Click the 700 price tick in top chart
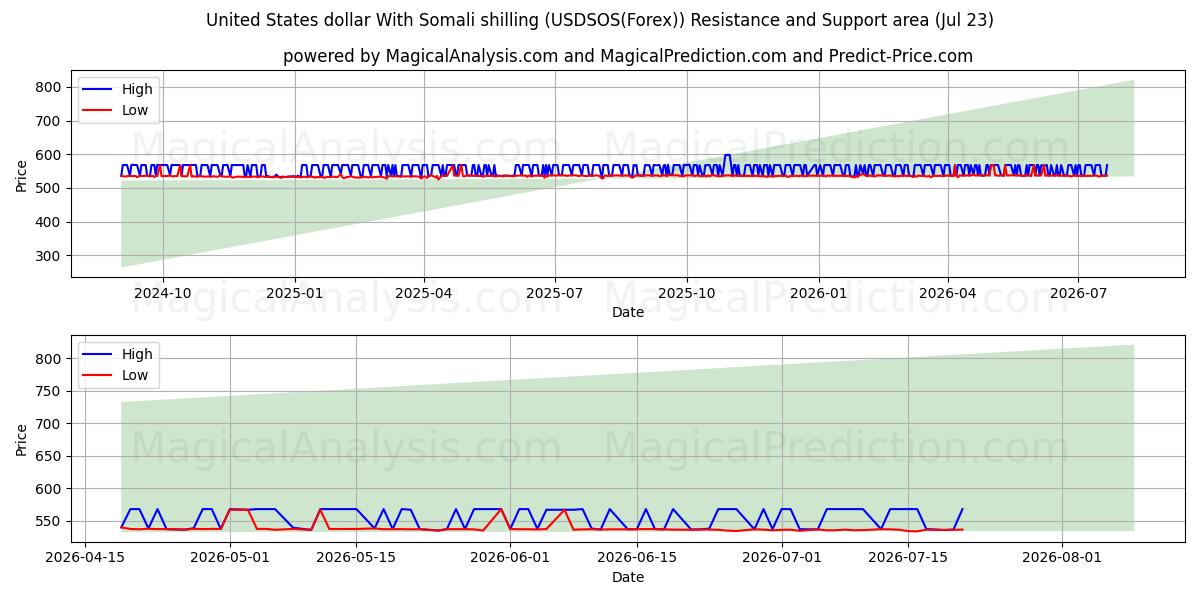Screen dimensions: 1200x600 (x=48, y=121)
